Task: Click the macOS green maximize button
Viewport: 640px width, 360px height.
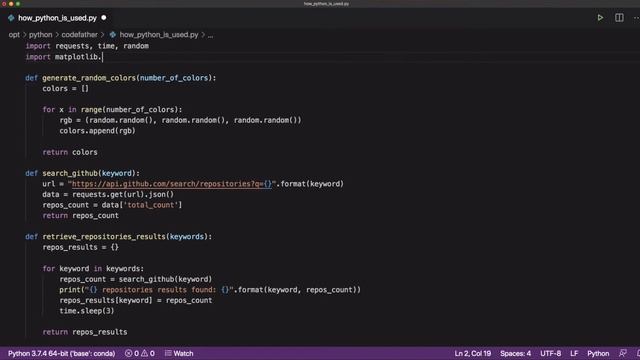Action: pos(18,4)
